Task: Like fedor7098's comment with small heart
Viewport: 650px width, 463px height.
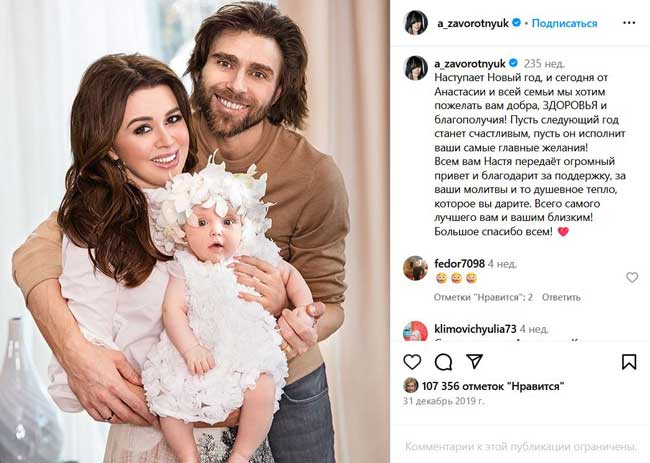Action: tap(632, 277)
